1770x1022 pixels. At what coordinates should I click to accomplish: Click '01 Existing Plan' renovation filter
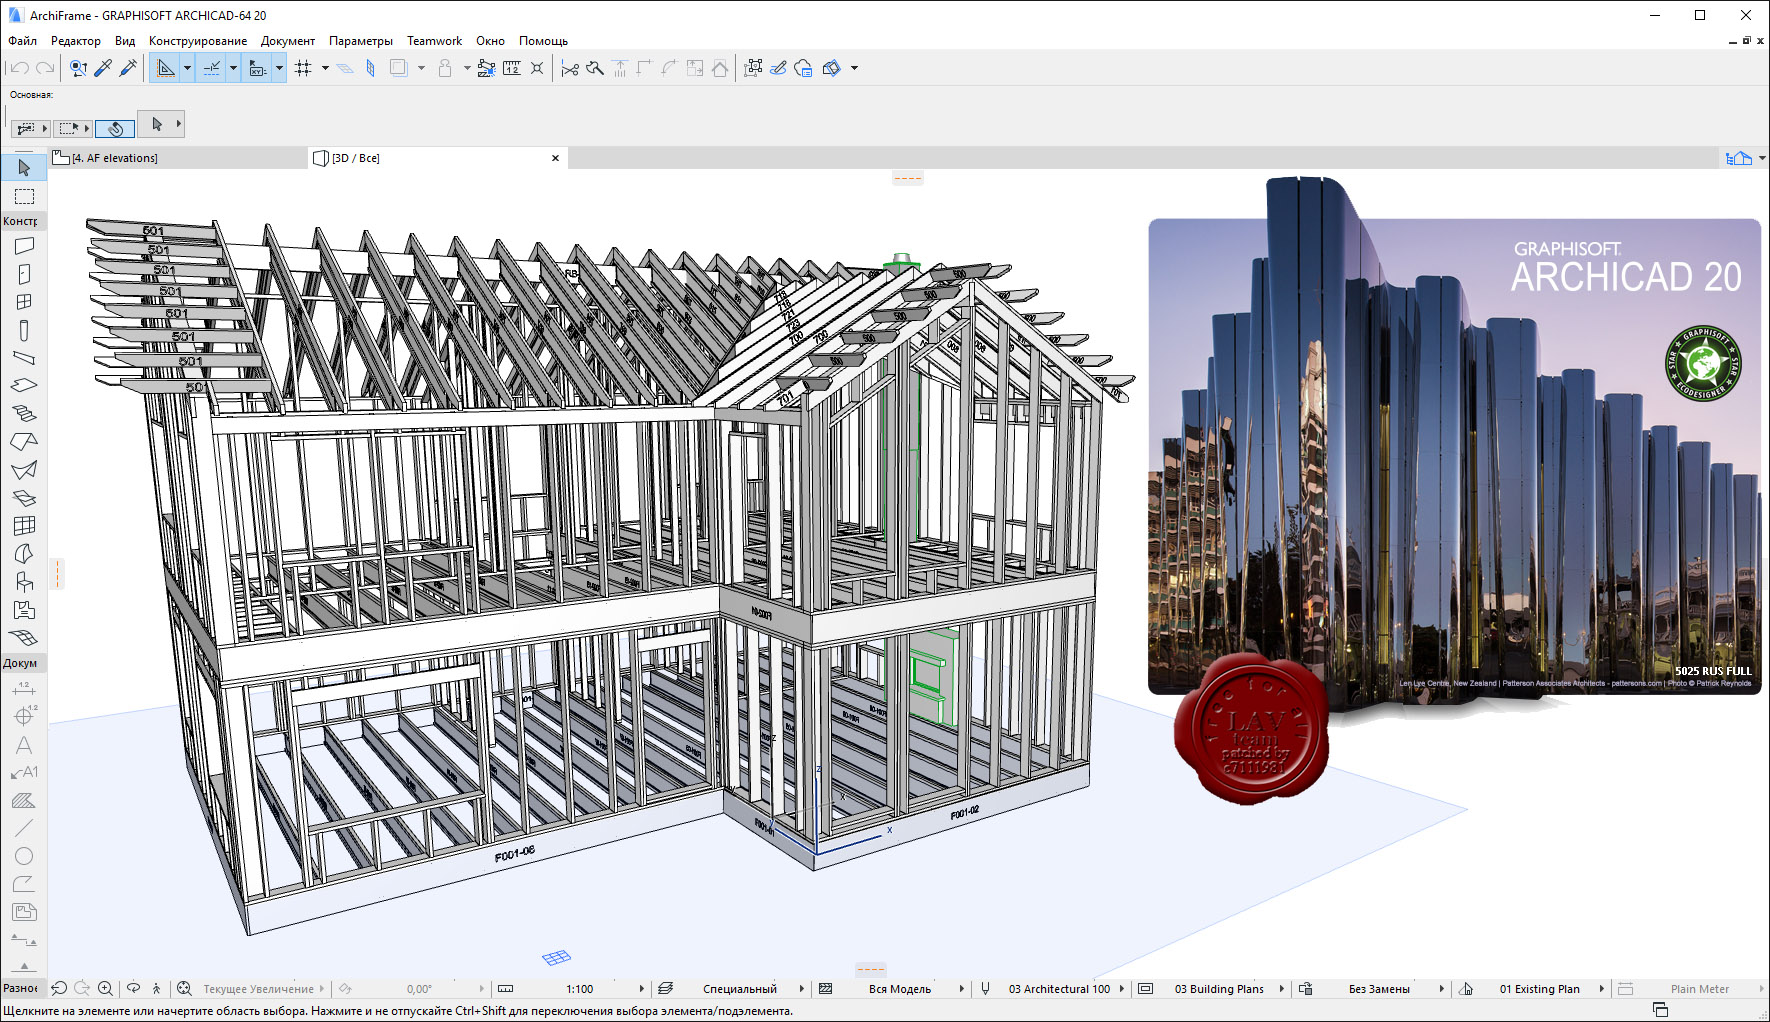tap(1539, 989)
